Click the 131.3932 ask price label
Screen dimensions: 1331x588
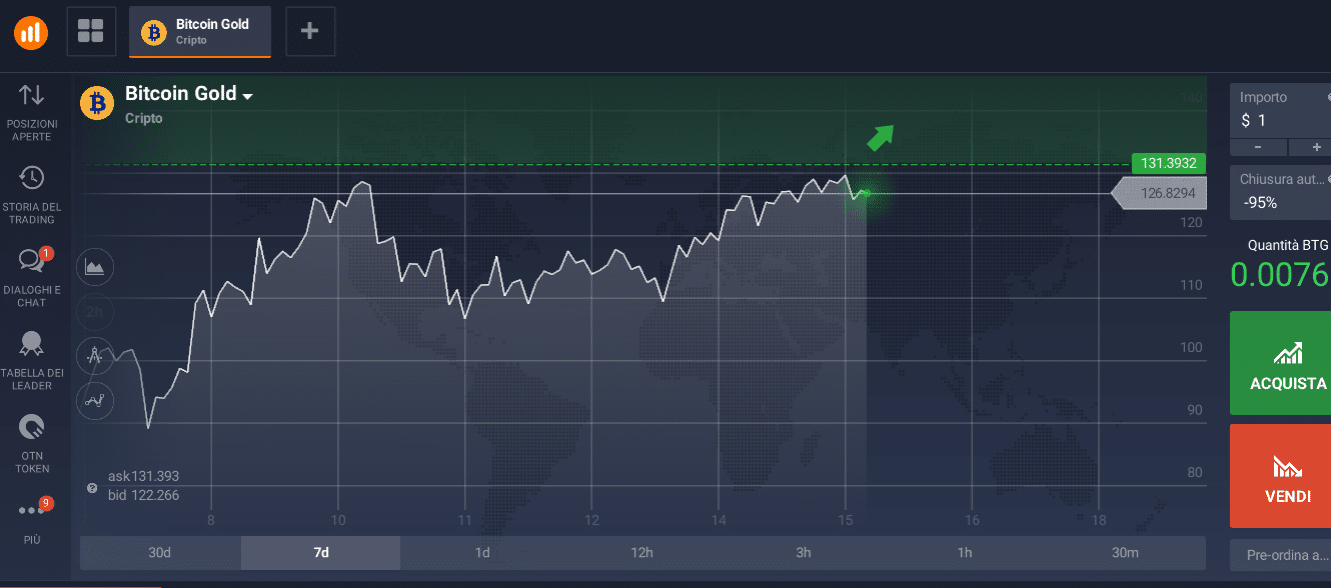click(1169, 164)
